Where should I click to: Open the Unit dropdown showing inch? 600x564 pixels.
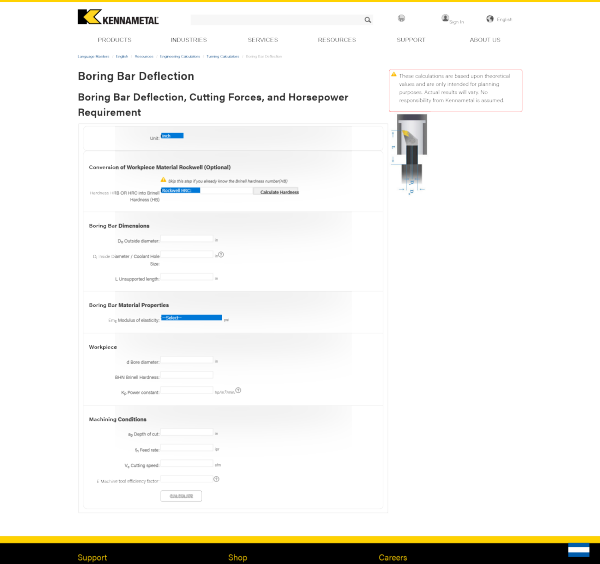[x=171, y=136]
